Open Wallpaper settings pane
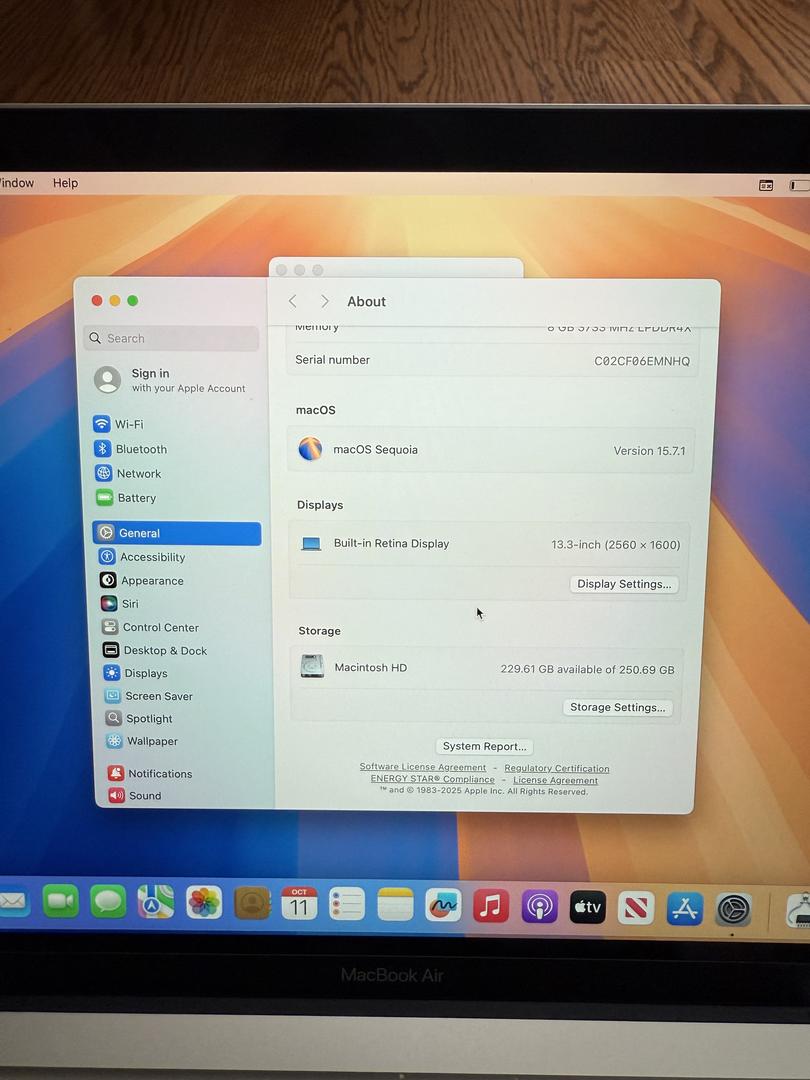This screenshot has height=1080, width=810. click(x=152, y=741)
